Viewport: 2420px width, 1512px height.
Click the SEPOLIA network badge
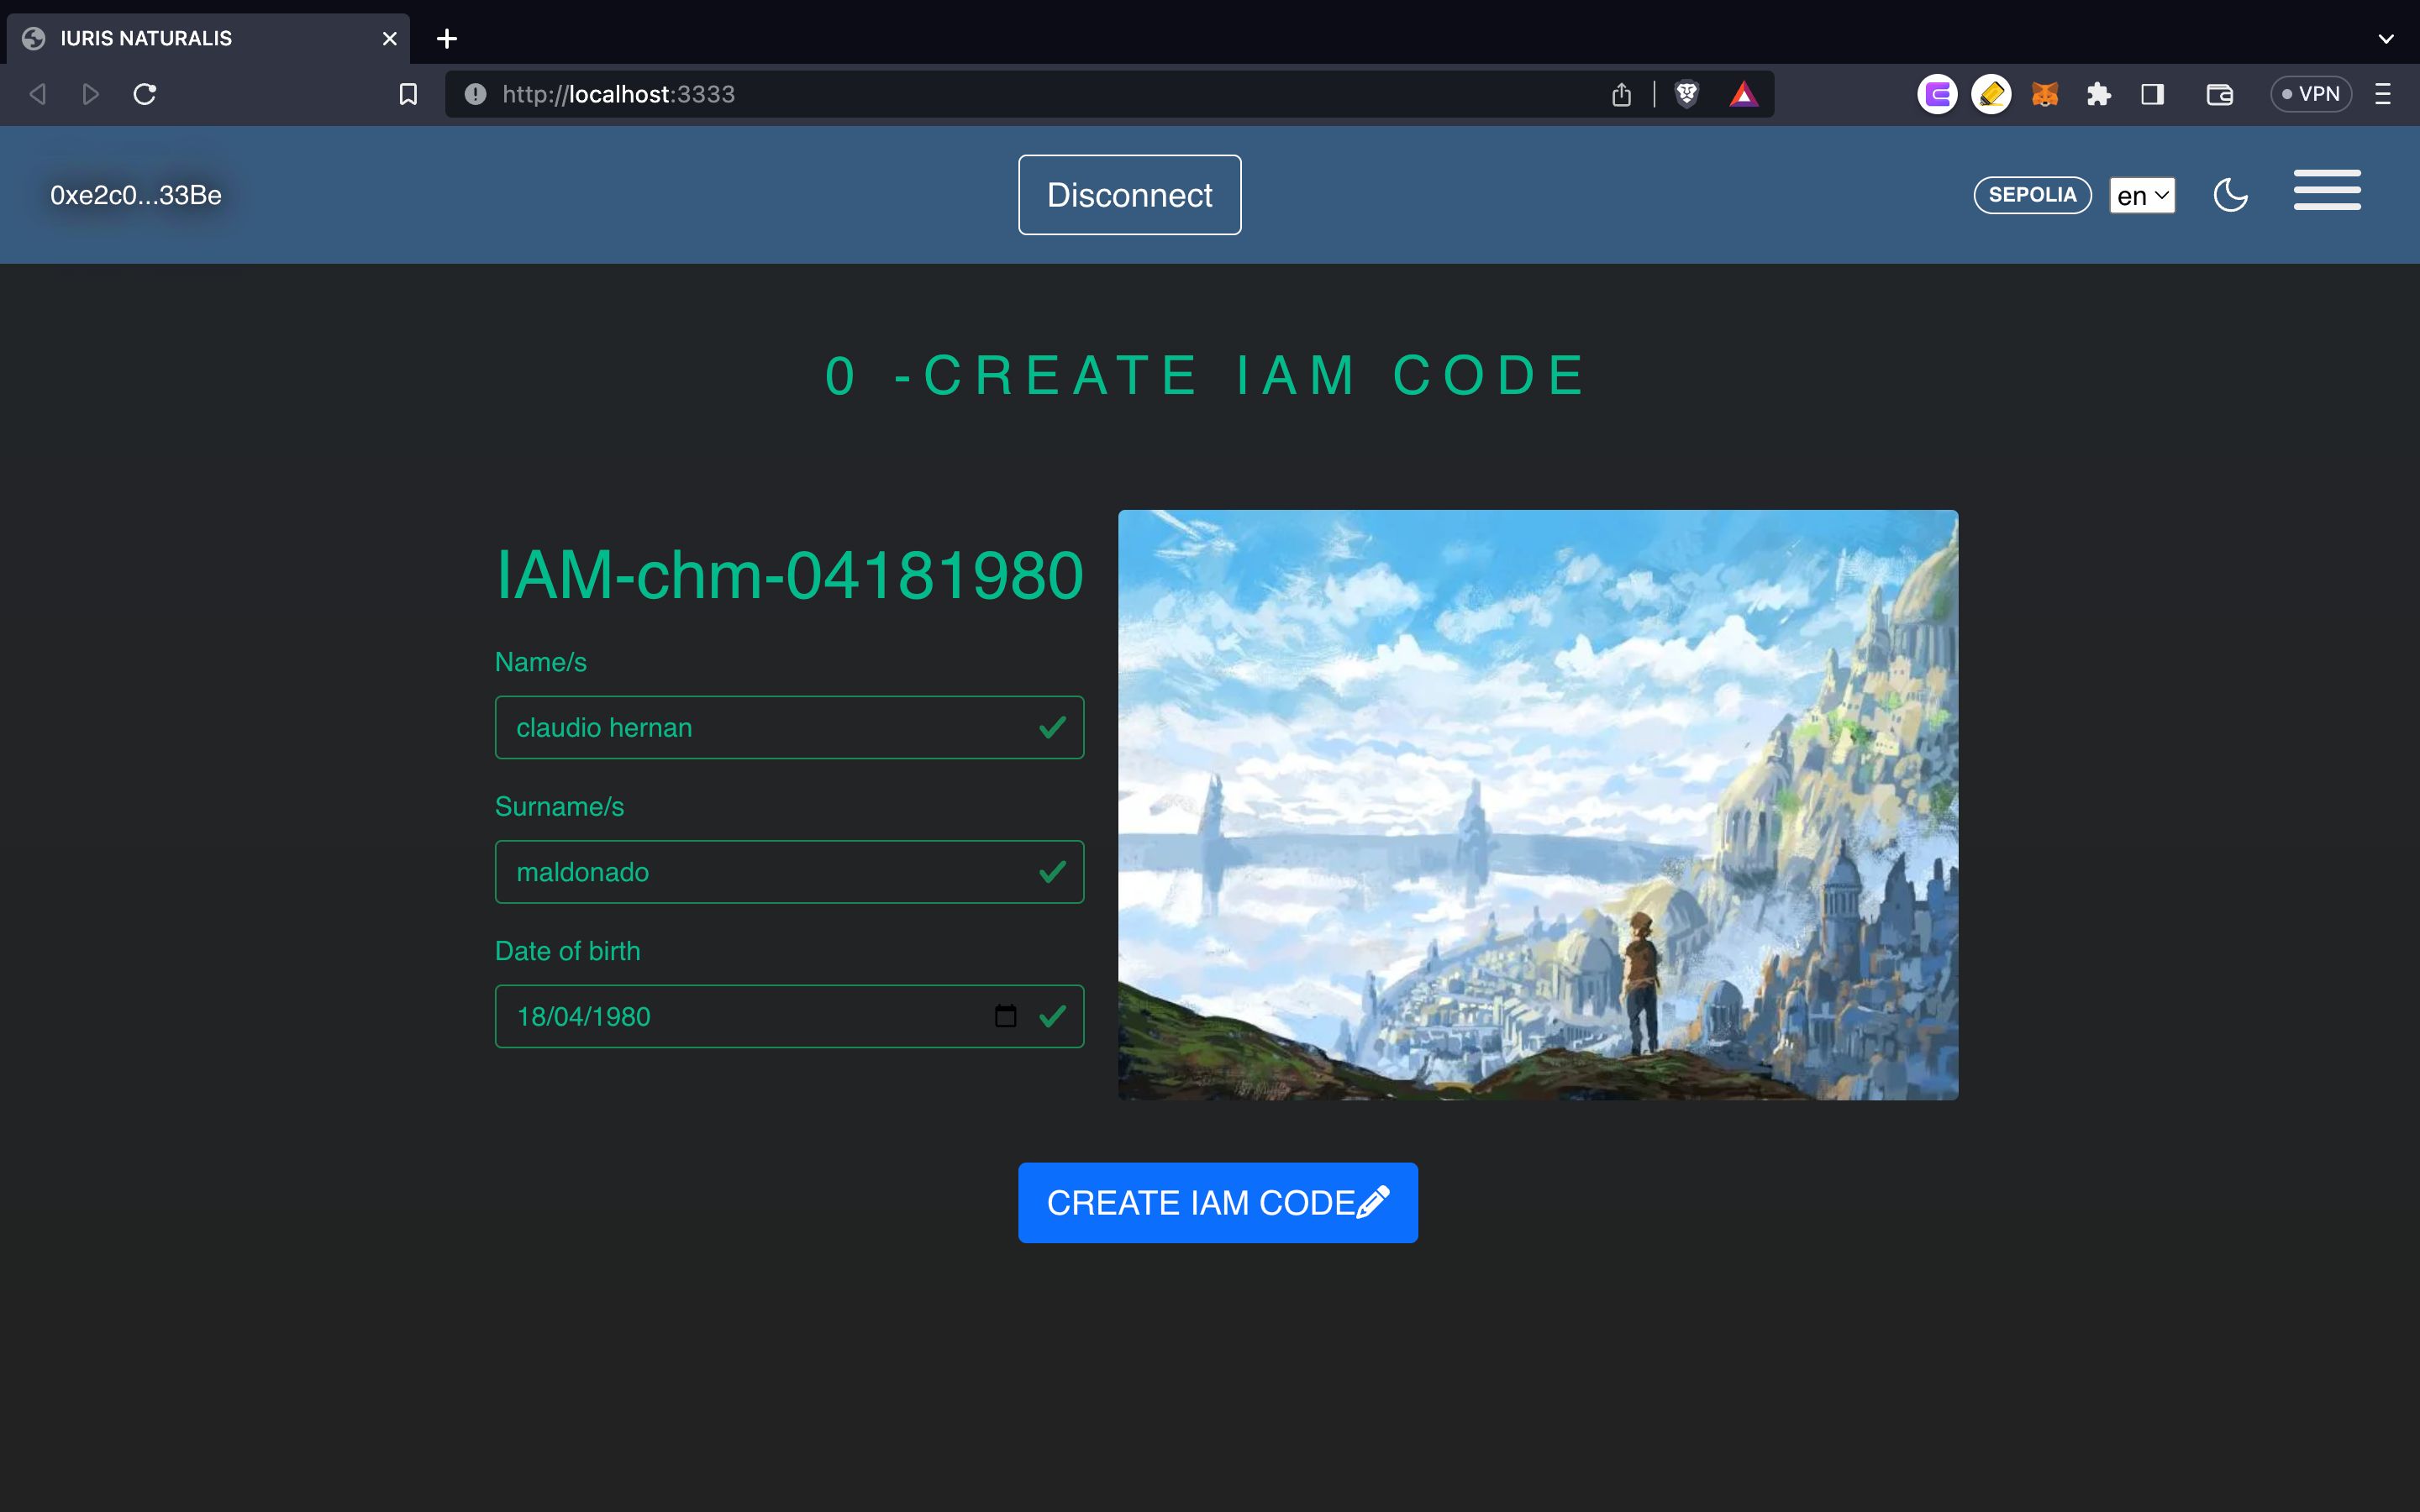tap(2032, 195)
